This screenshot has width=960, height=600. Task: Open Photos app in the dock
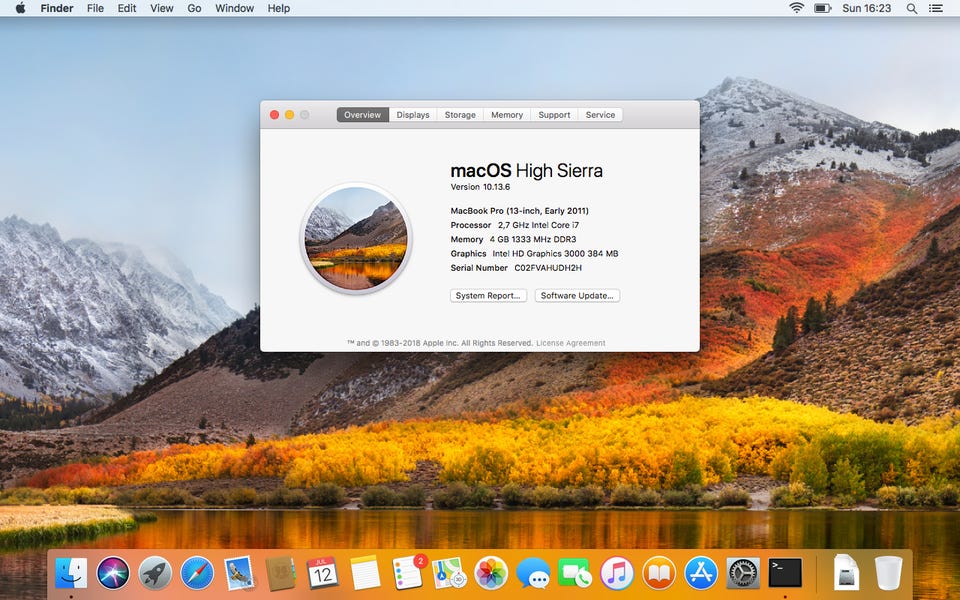tap(490, 573)
